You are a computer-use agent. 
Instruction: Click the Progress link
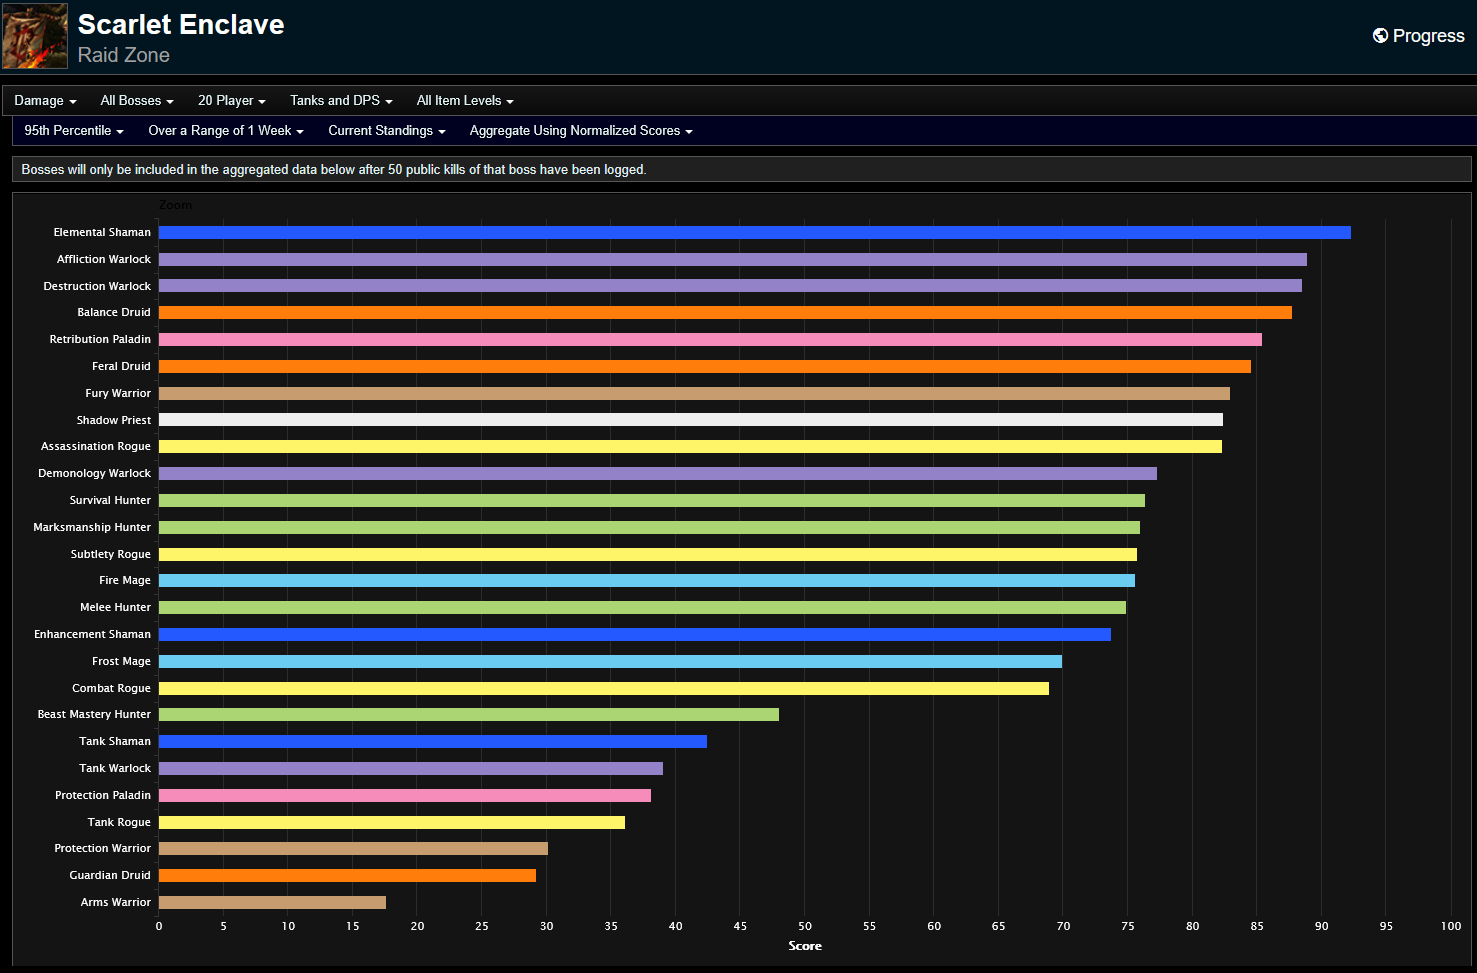1427,35
